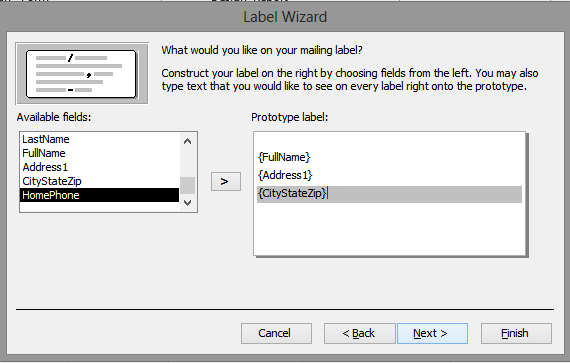Select FullName in Available fields

tap(99, 153)
